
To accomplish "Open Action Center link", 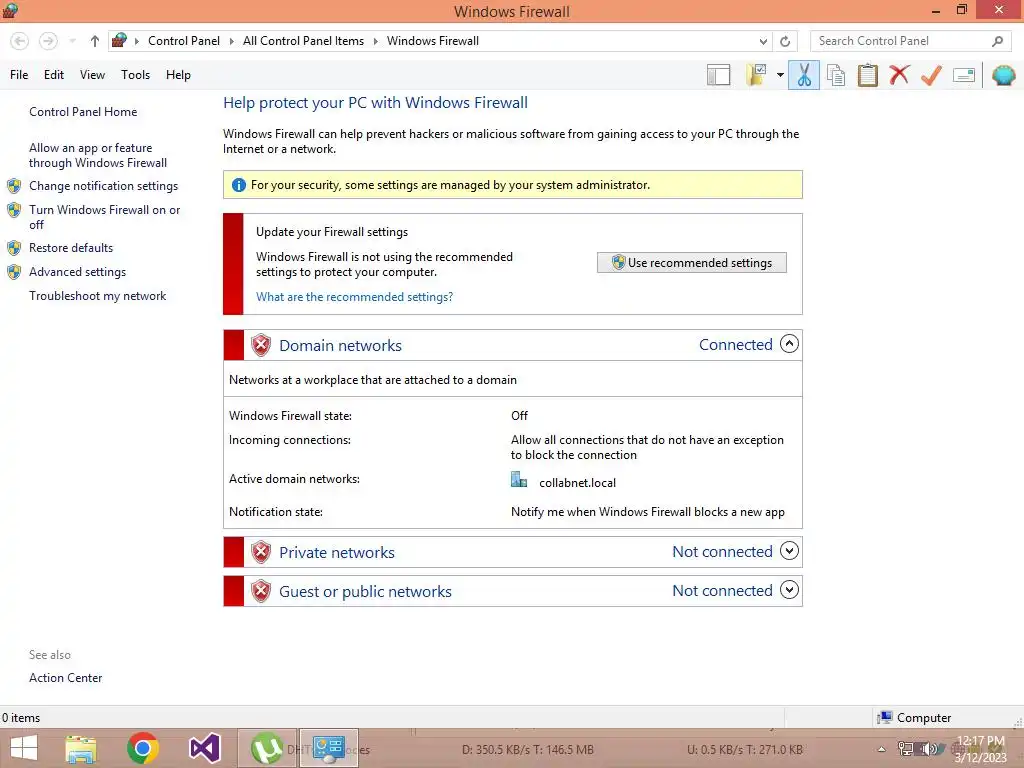I will point(65,678).
